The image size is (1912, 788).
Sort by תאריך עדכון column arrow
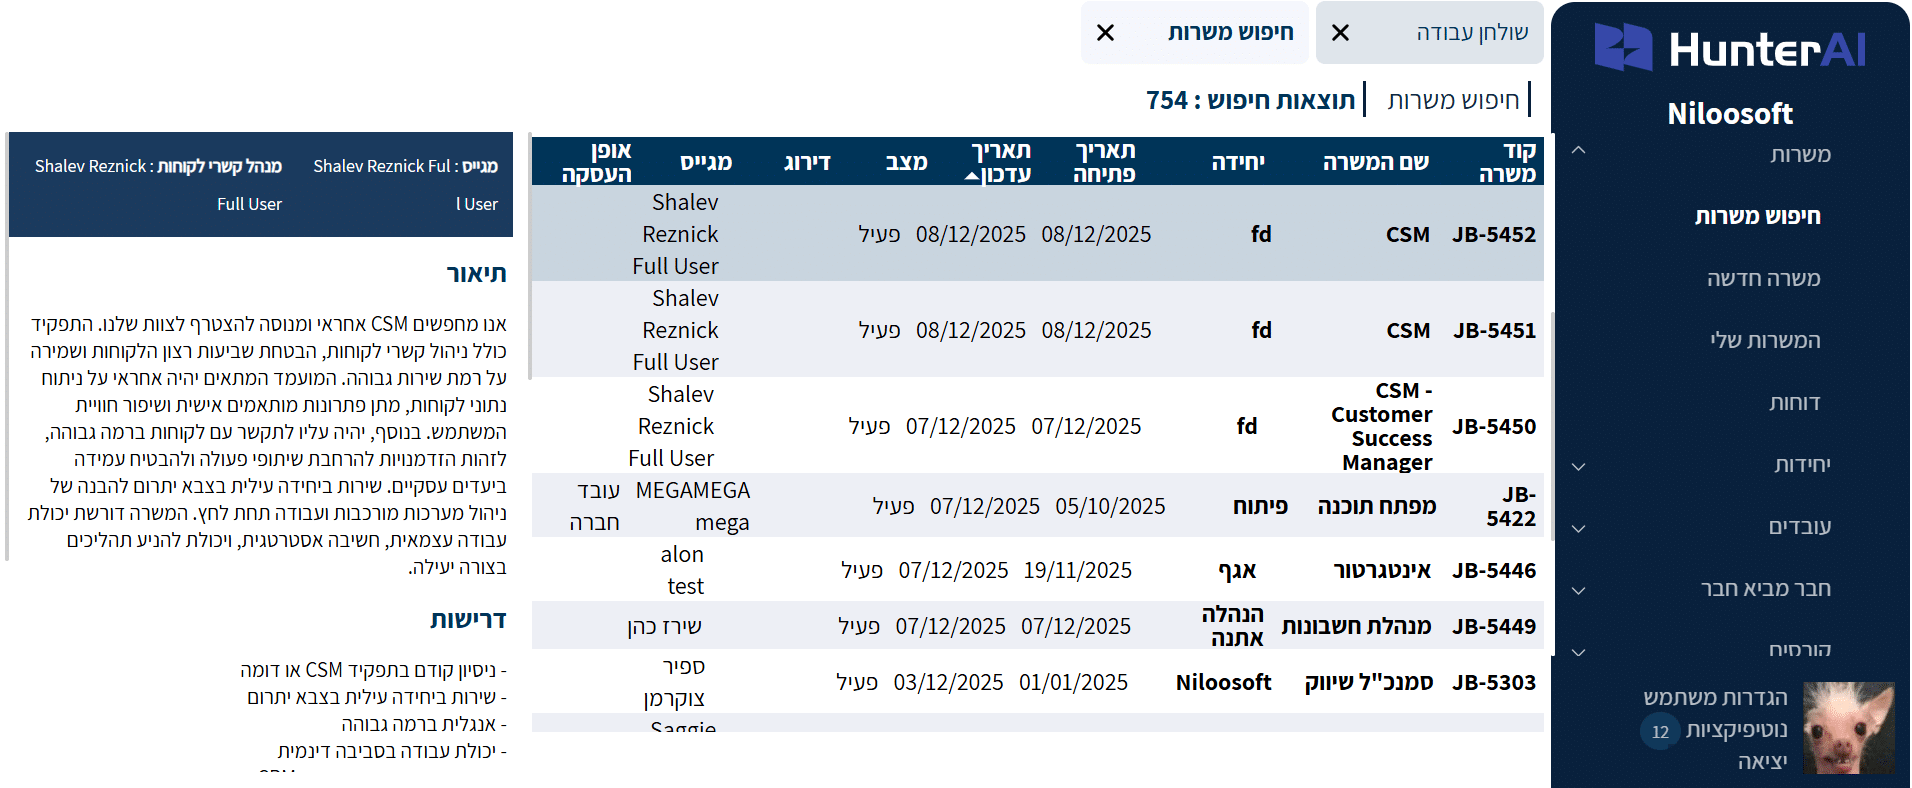coord(972,176)
